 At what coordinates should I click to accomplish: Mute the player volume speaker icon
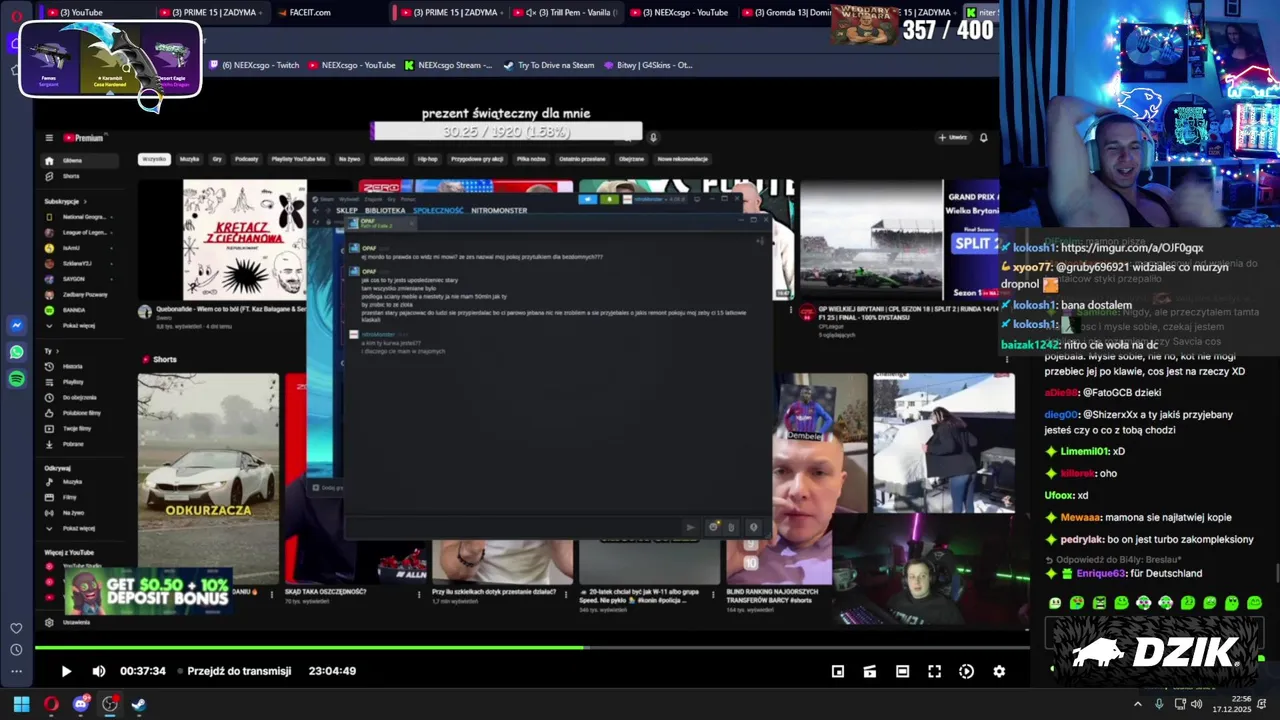pos(98,671)
